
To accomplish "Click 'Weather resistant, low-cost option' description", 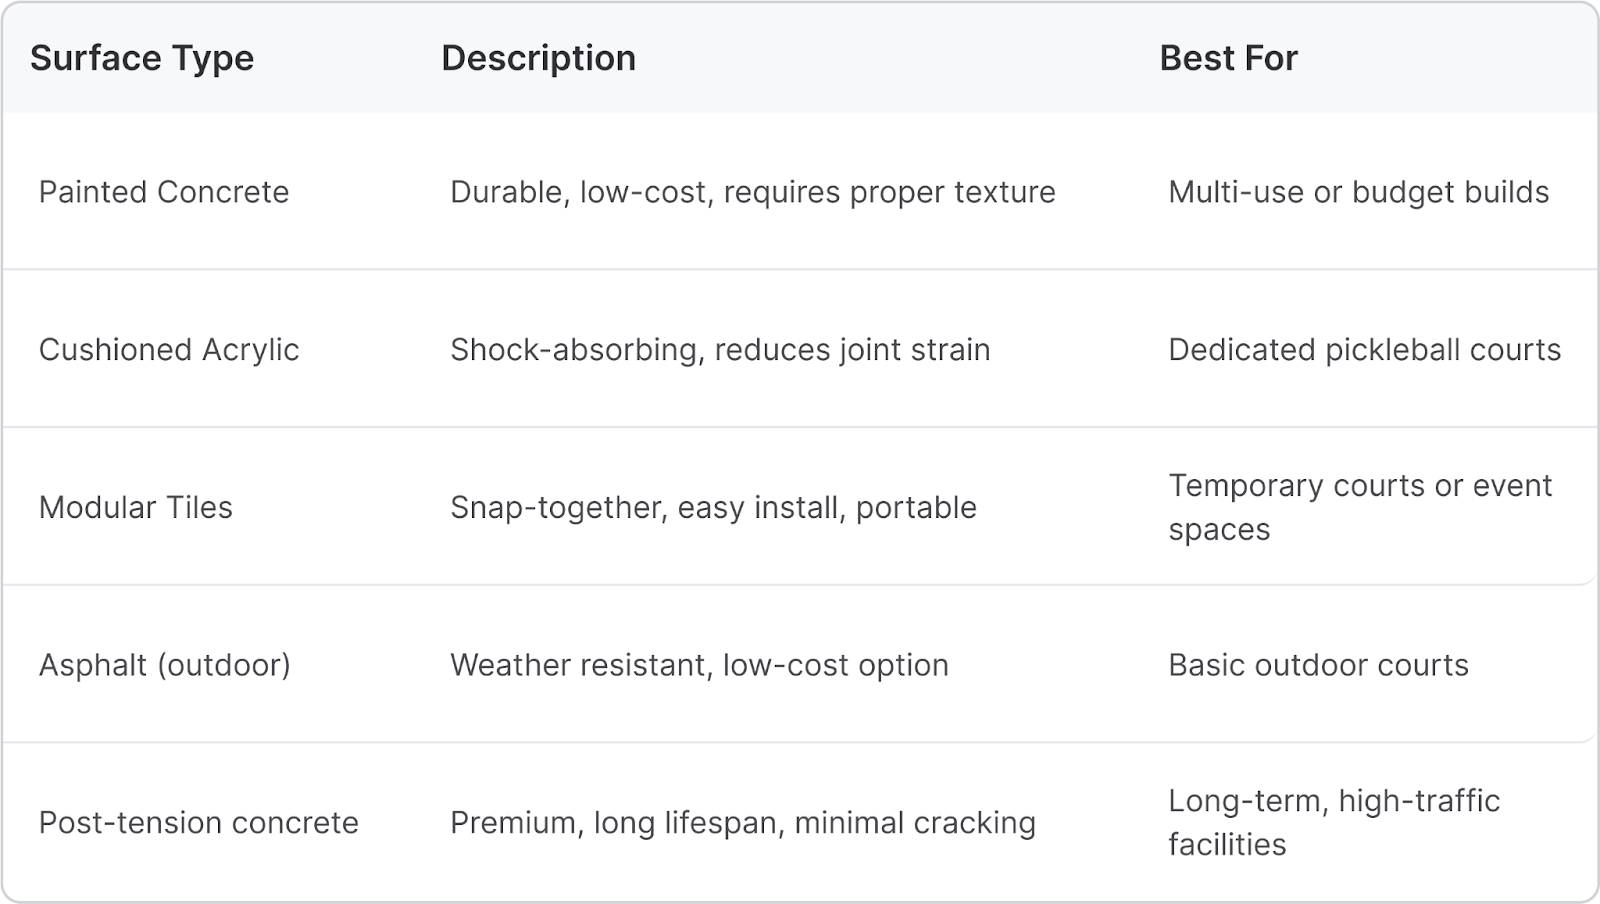I will (x=700, y=665).
